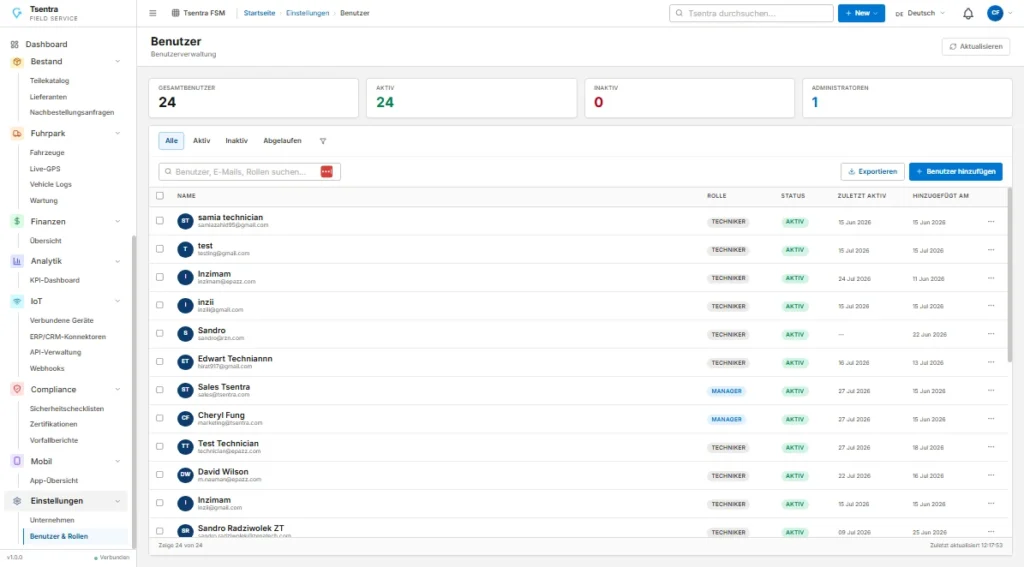Go to Startseite breadcrumb link
Image resolution: width=1024 pixels, height=567 pixels.
(259, 13)
